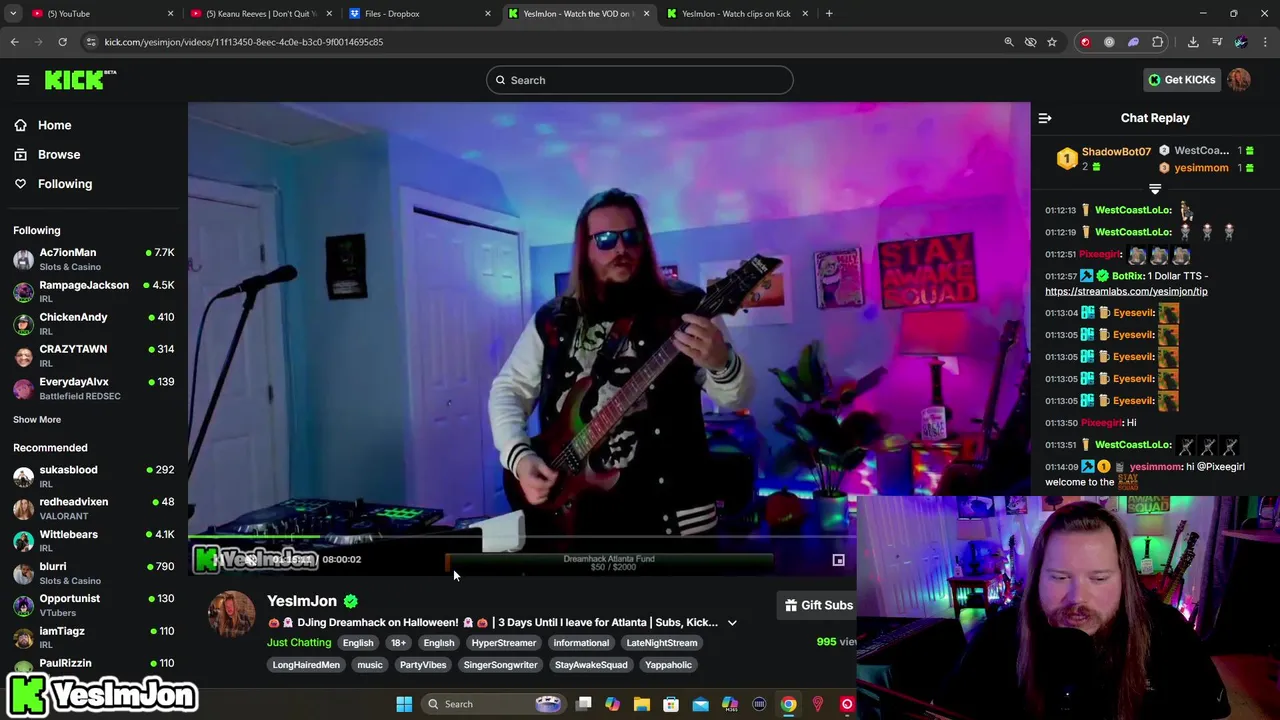Go to Home in sidebar

click(x=54, y=125)
